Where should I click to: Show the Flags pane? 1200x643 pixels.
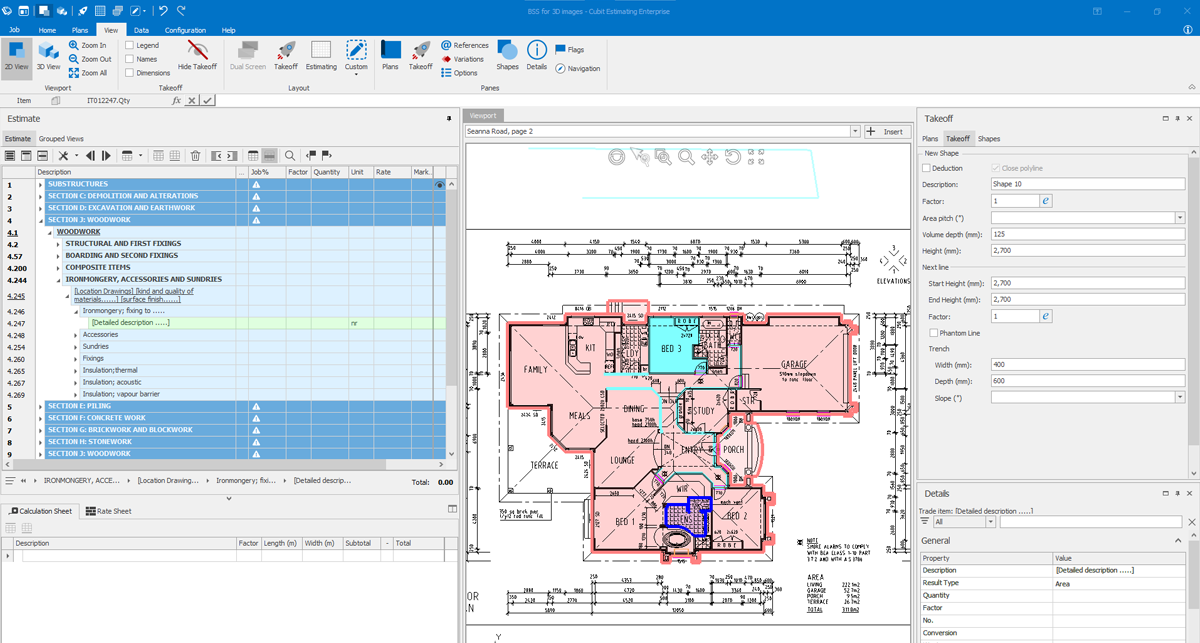569,49
